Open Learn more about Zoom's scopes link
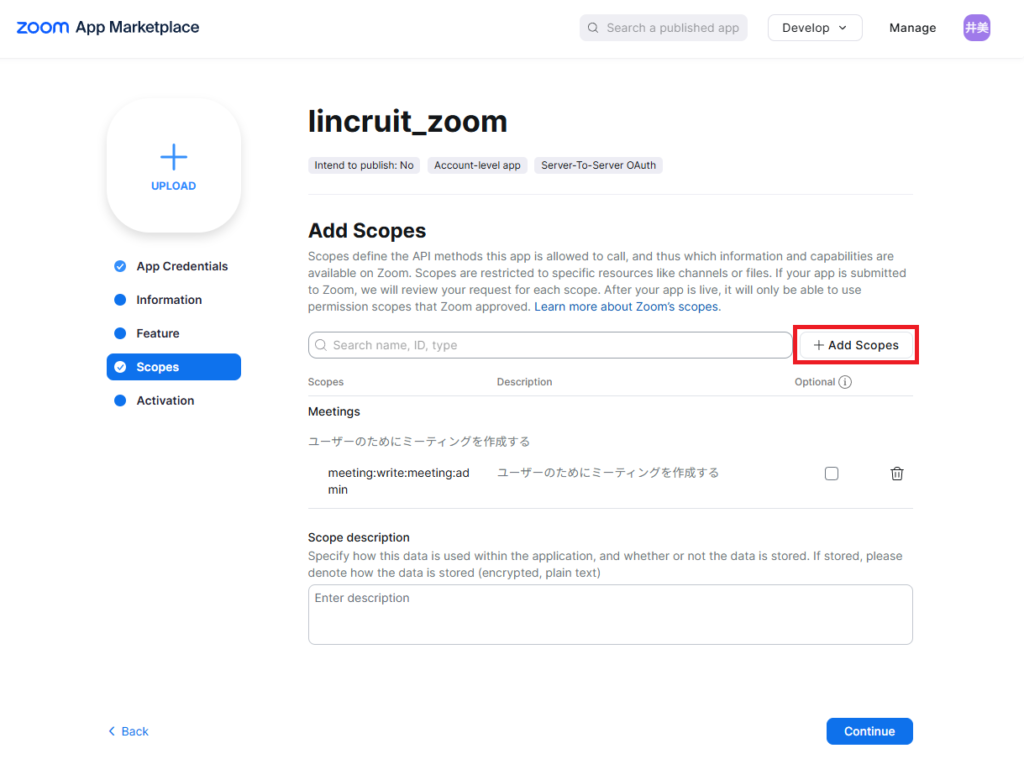Image resolution: width=1024 pixels, height=759 pixels. point(626,307)
